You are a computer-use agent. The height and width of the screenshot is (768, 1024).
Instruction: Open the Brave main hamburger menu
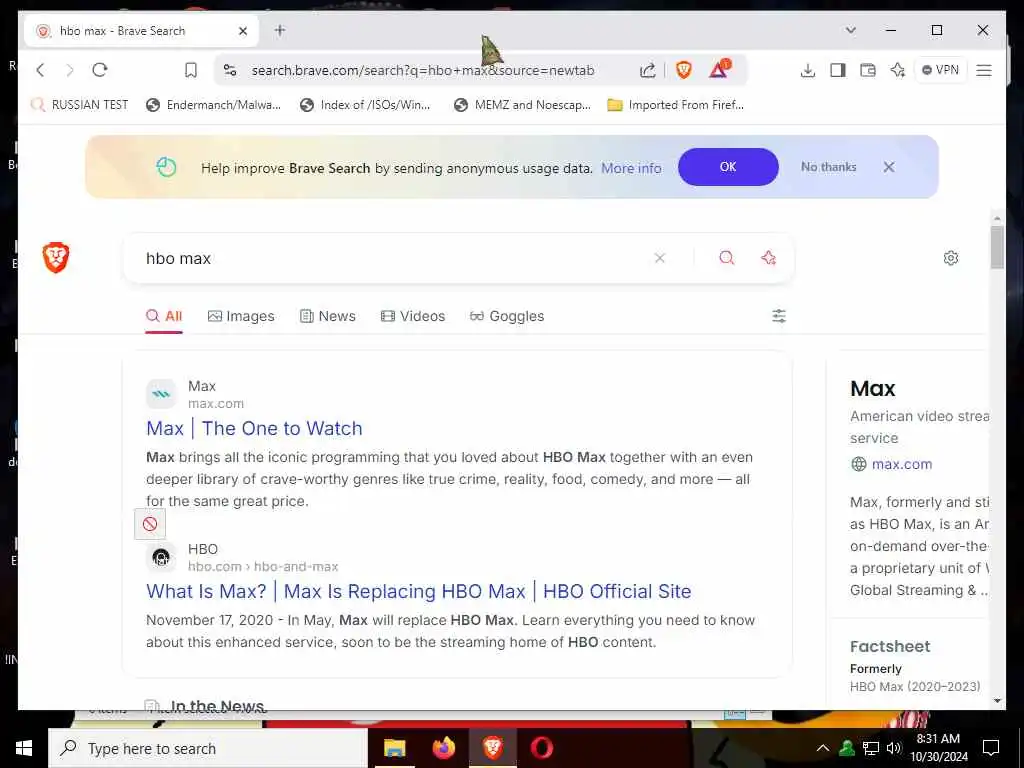984,70
